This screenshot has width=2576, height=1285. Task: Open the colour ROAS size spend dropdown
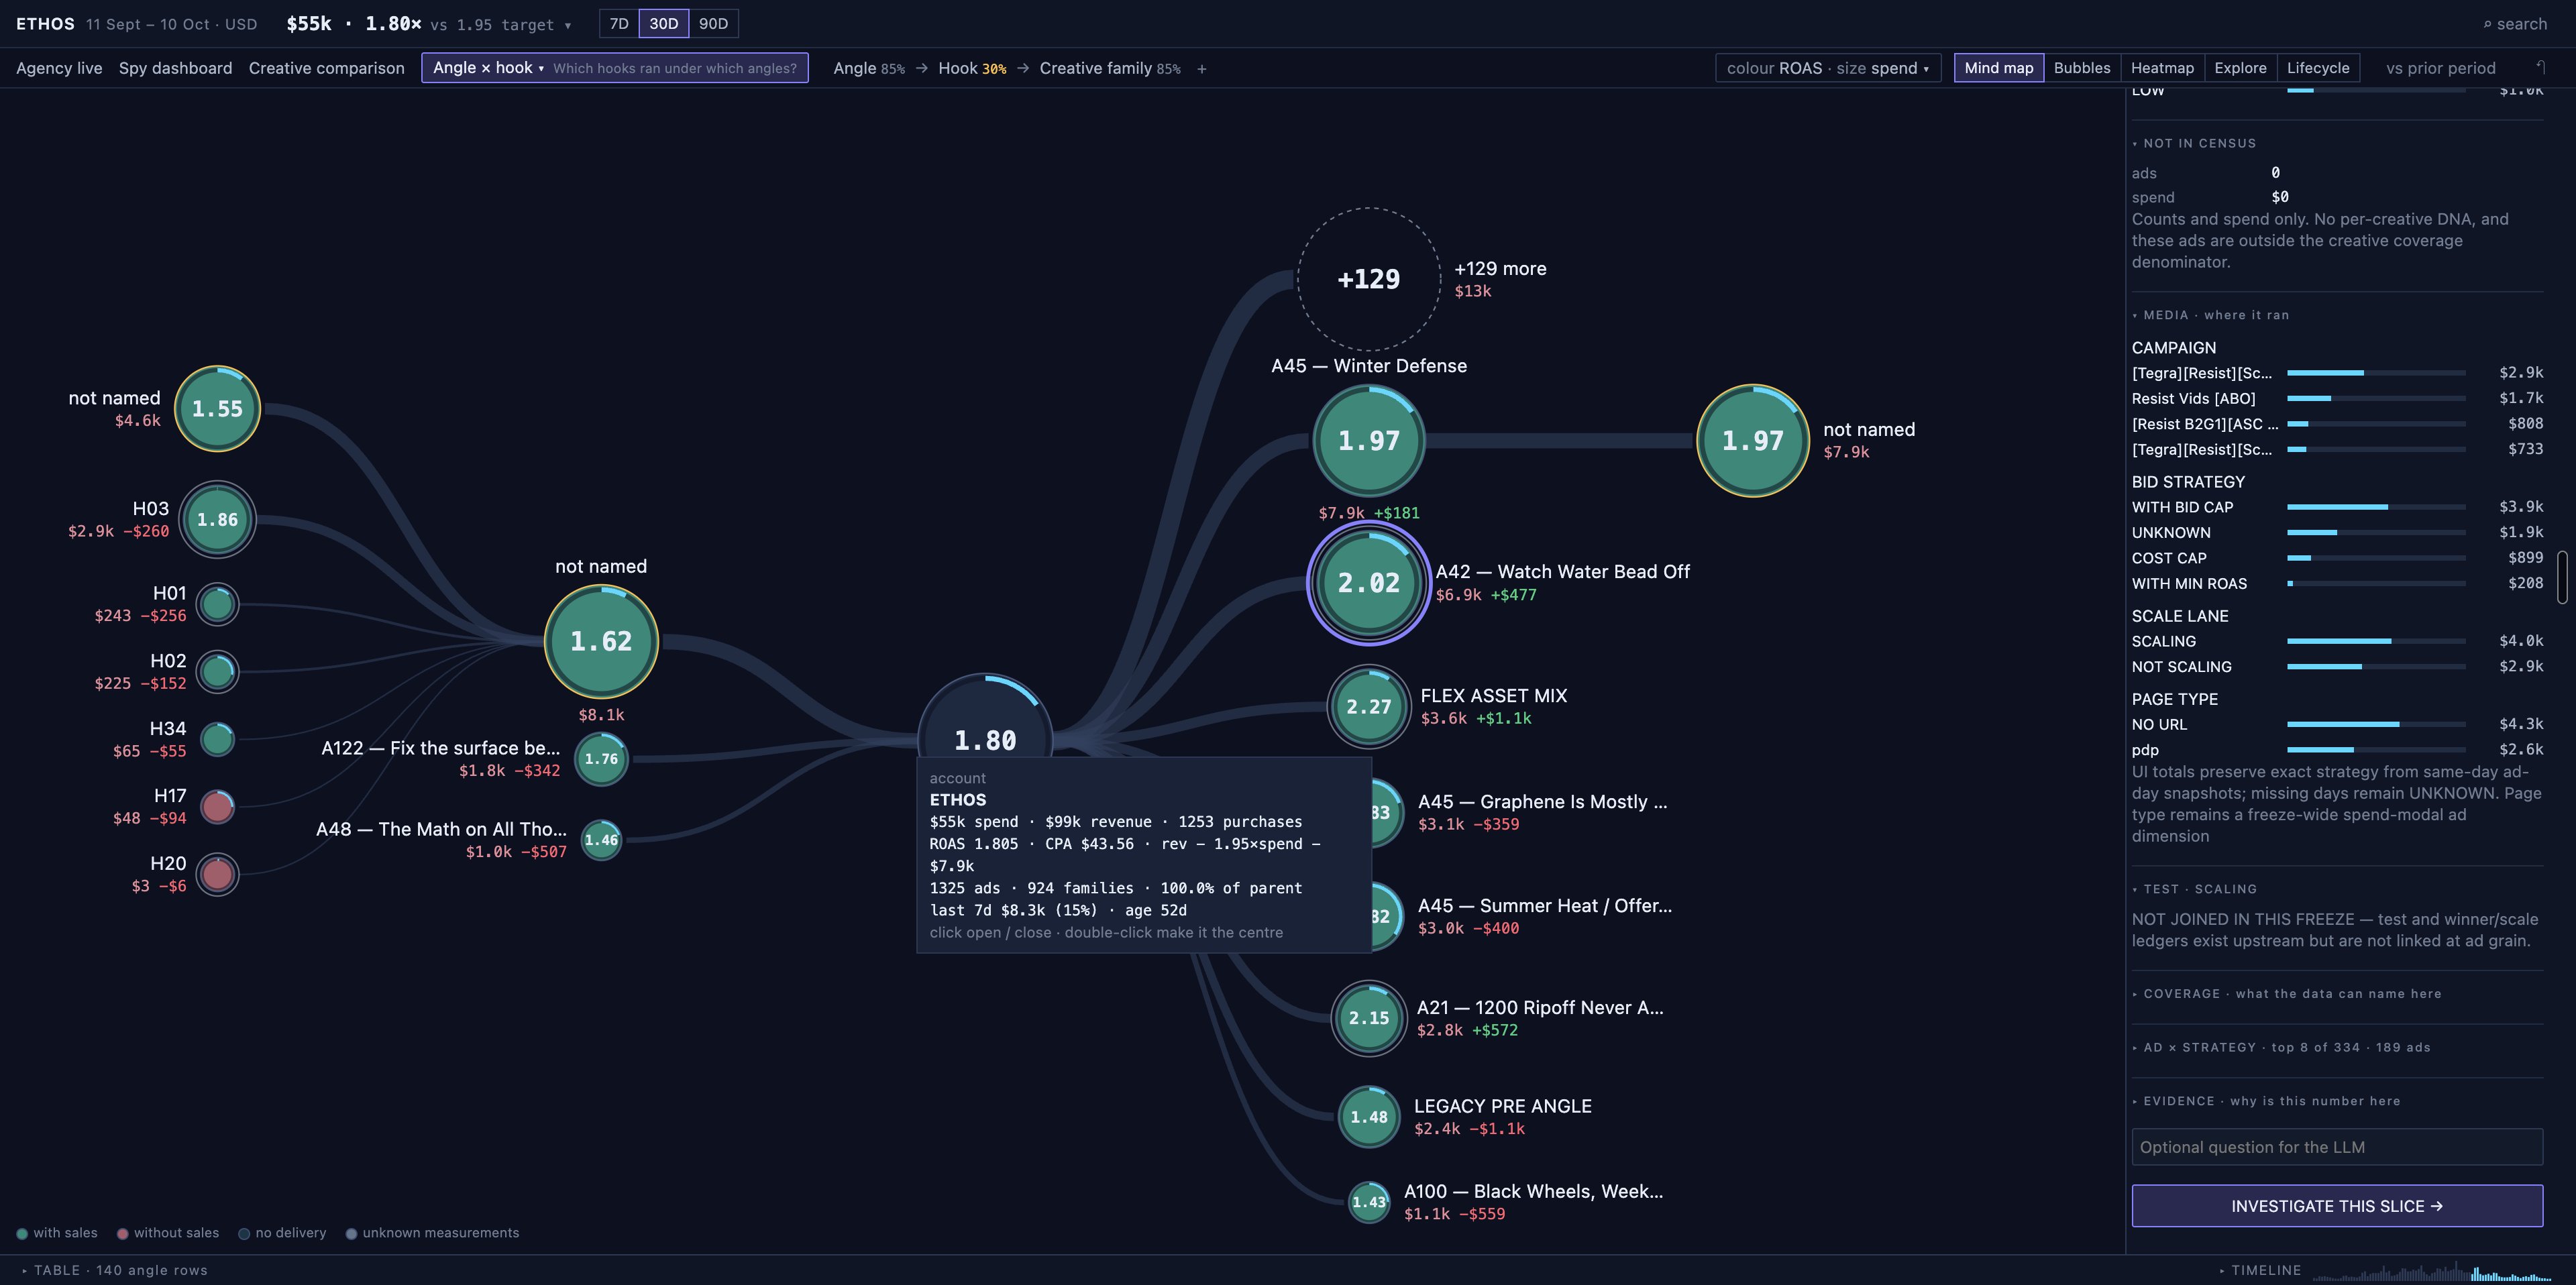tap(1827, 69)
